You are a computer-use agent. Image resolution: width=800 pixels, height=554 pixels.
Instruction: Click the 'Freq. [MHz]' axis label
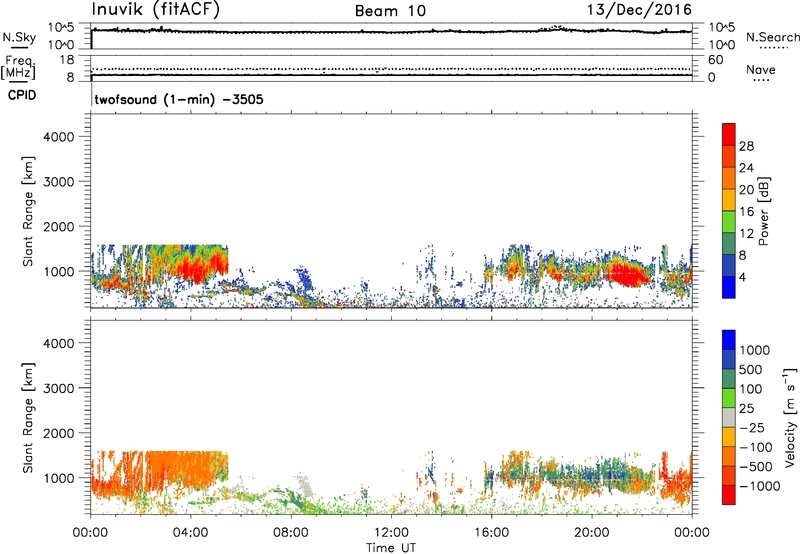18,67
